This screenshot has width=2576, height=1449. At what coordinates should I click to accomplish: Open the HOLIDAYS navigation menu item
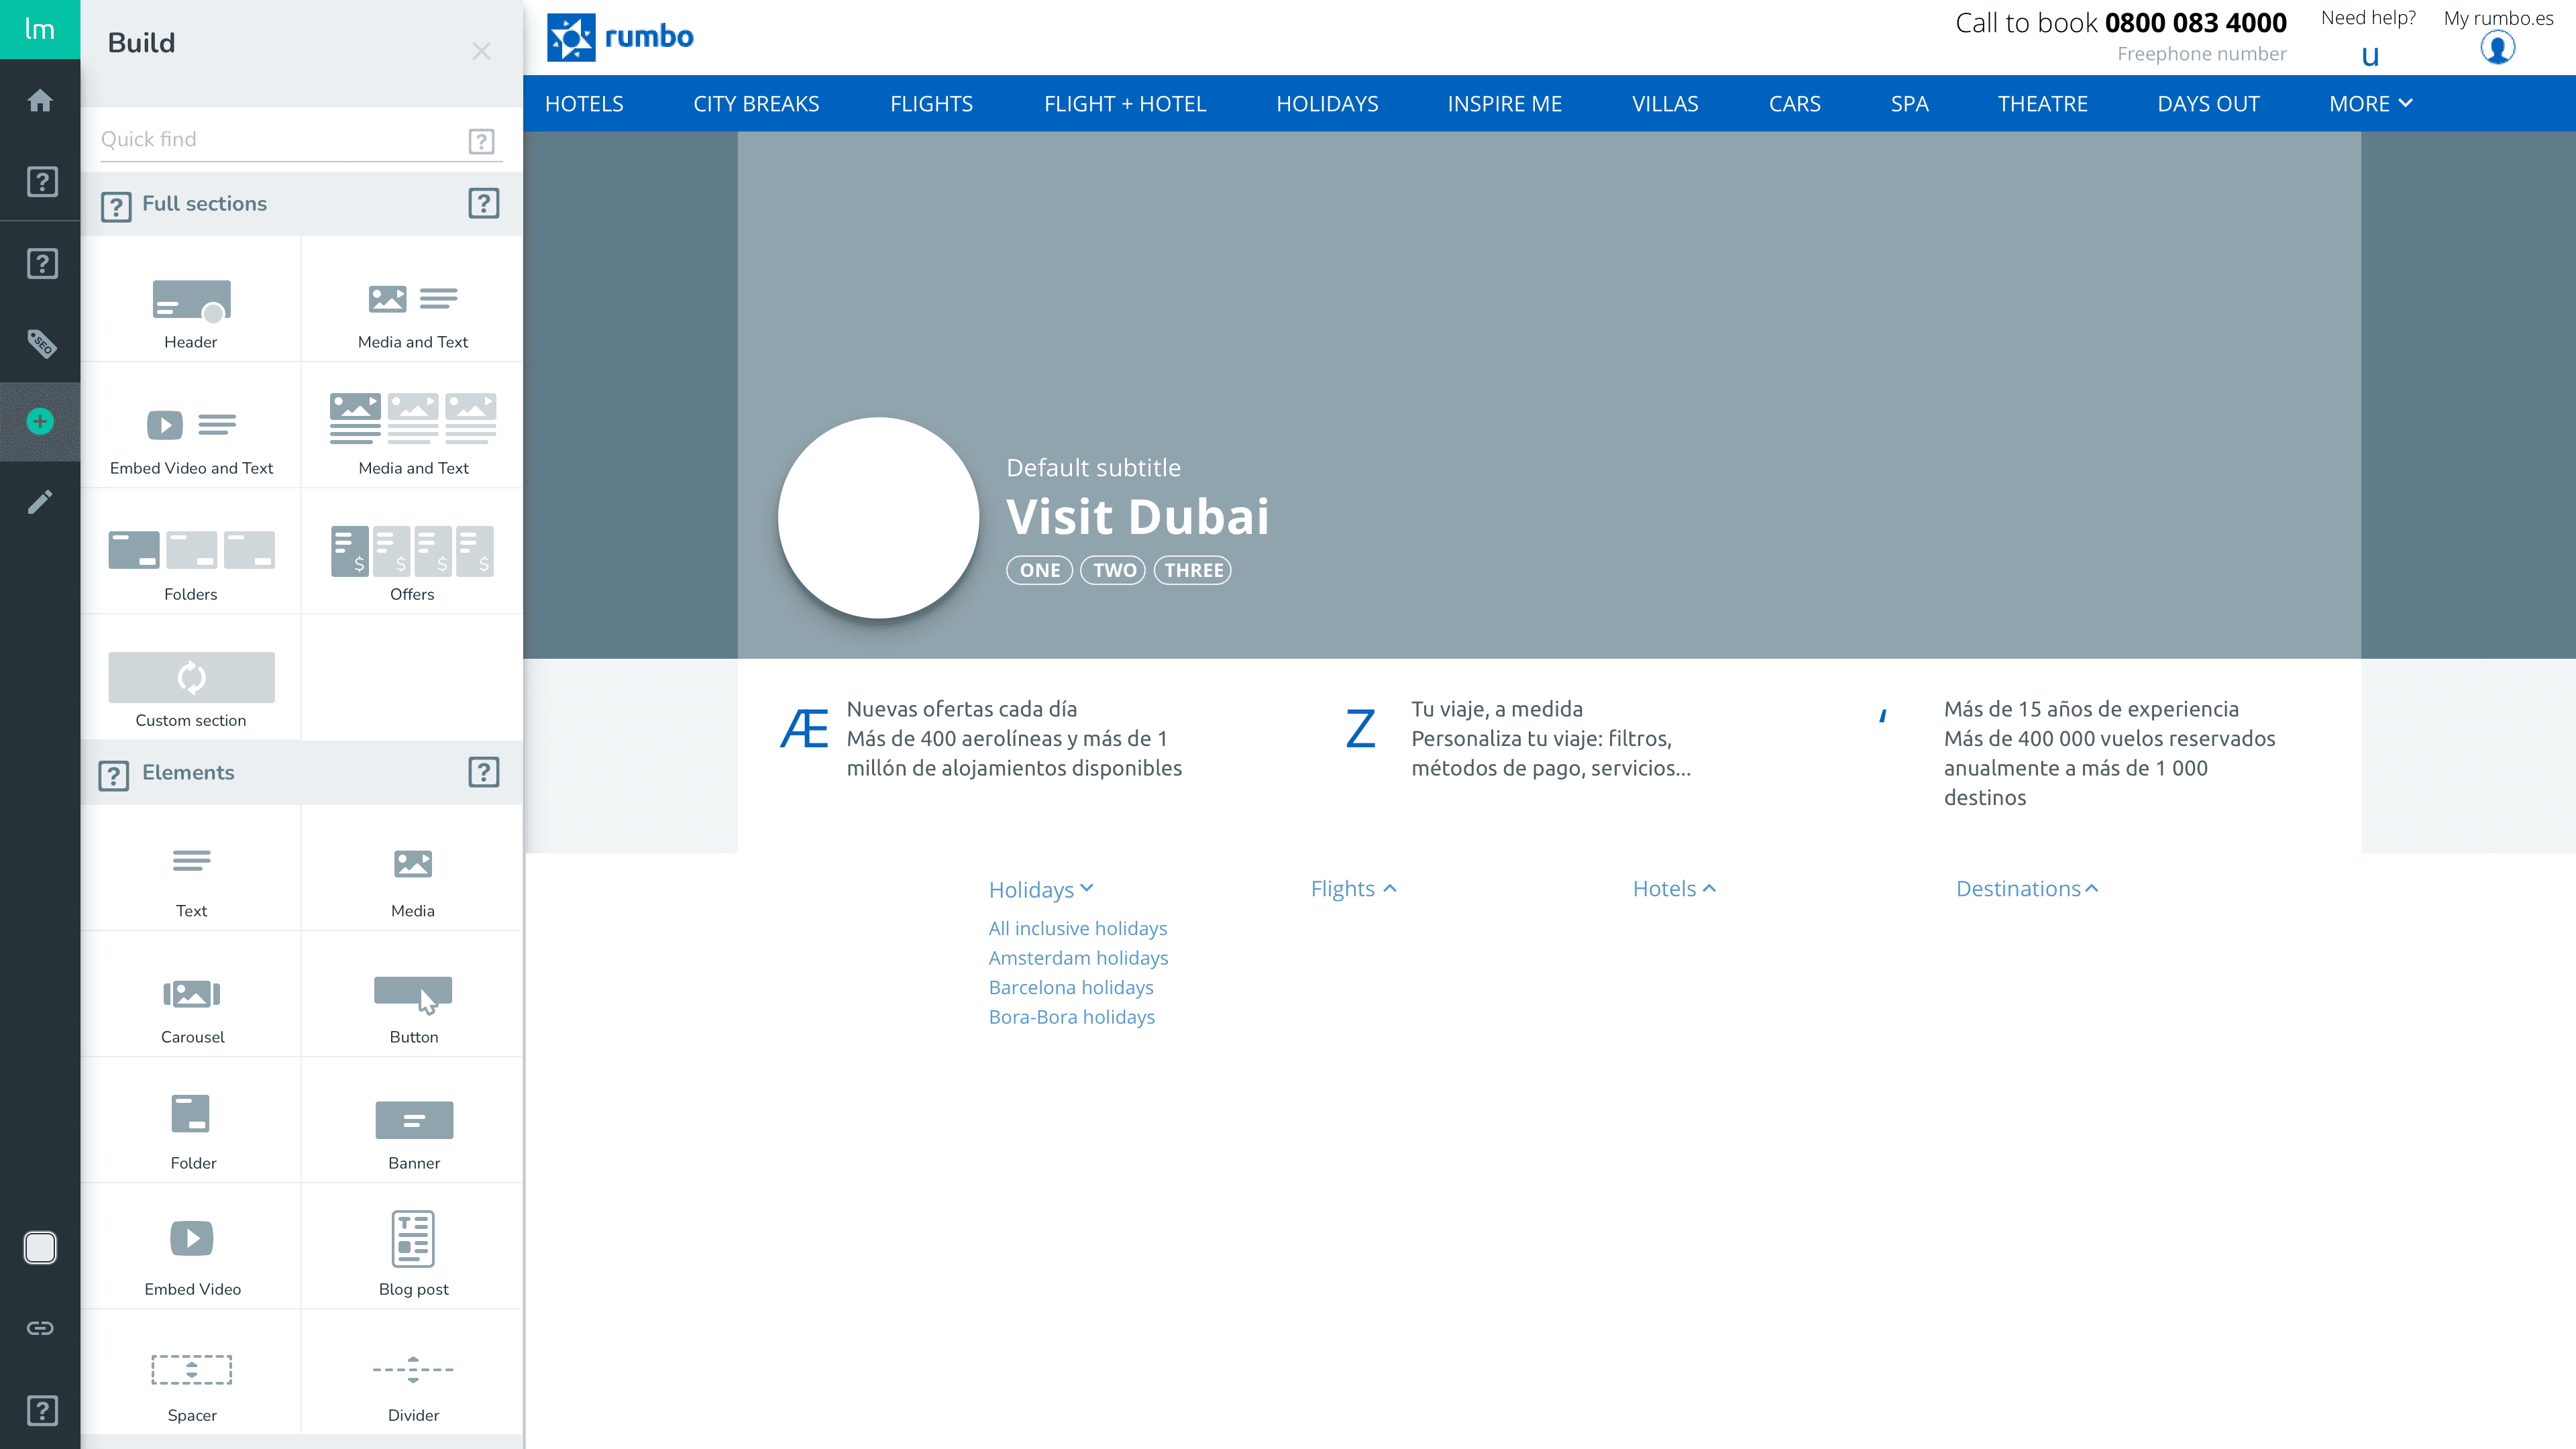pos(1327,104)
